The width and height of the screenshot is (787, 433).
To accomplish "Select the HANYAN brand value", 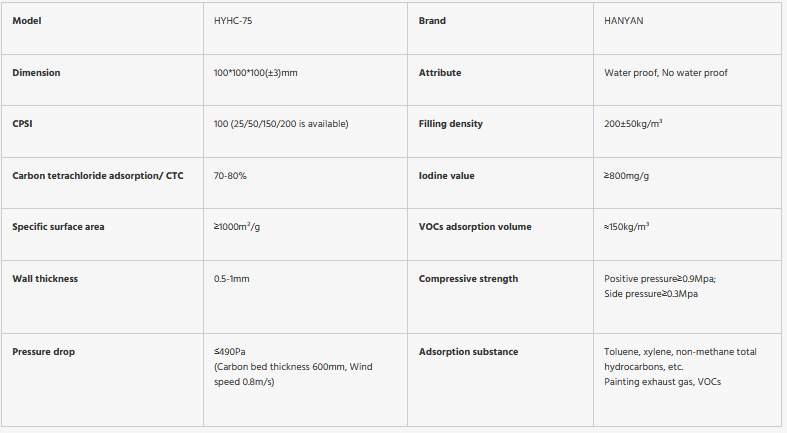I will click(628, 20).
